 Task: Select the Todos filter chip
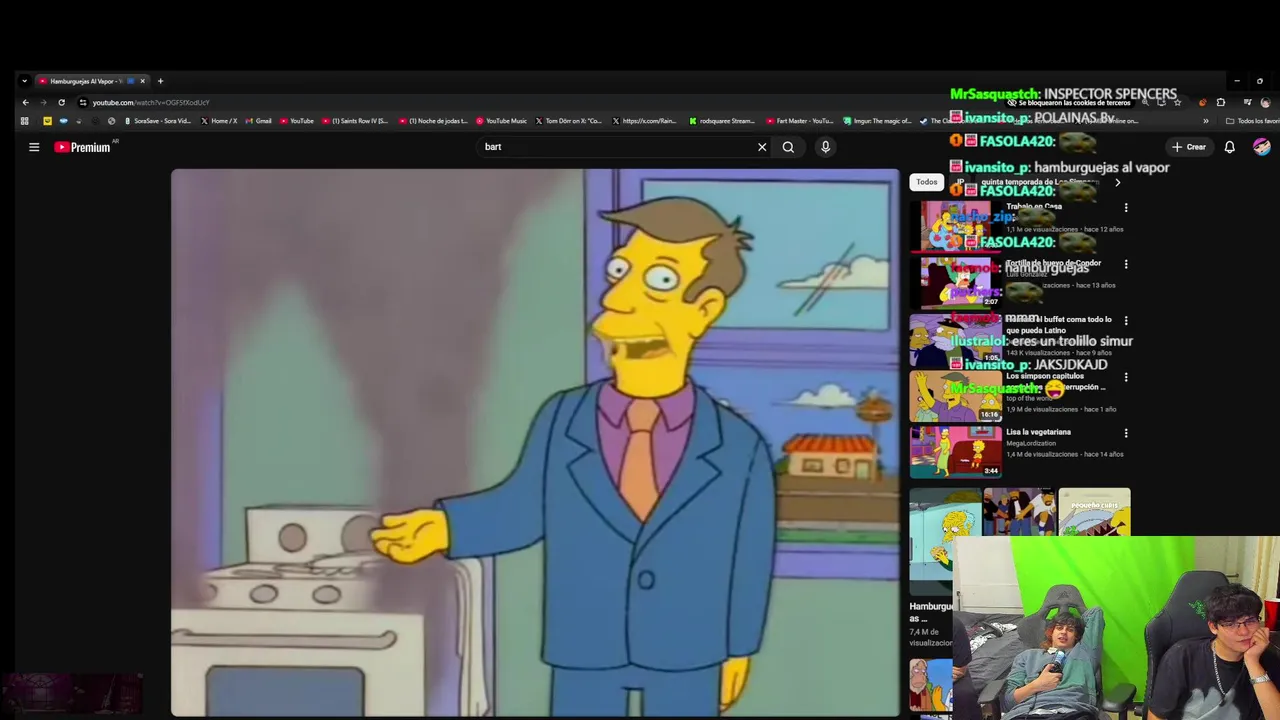click(927, 182)
